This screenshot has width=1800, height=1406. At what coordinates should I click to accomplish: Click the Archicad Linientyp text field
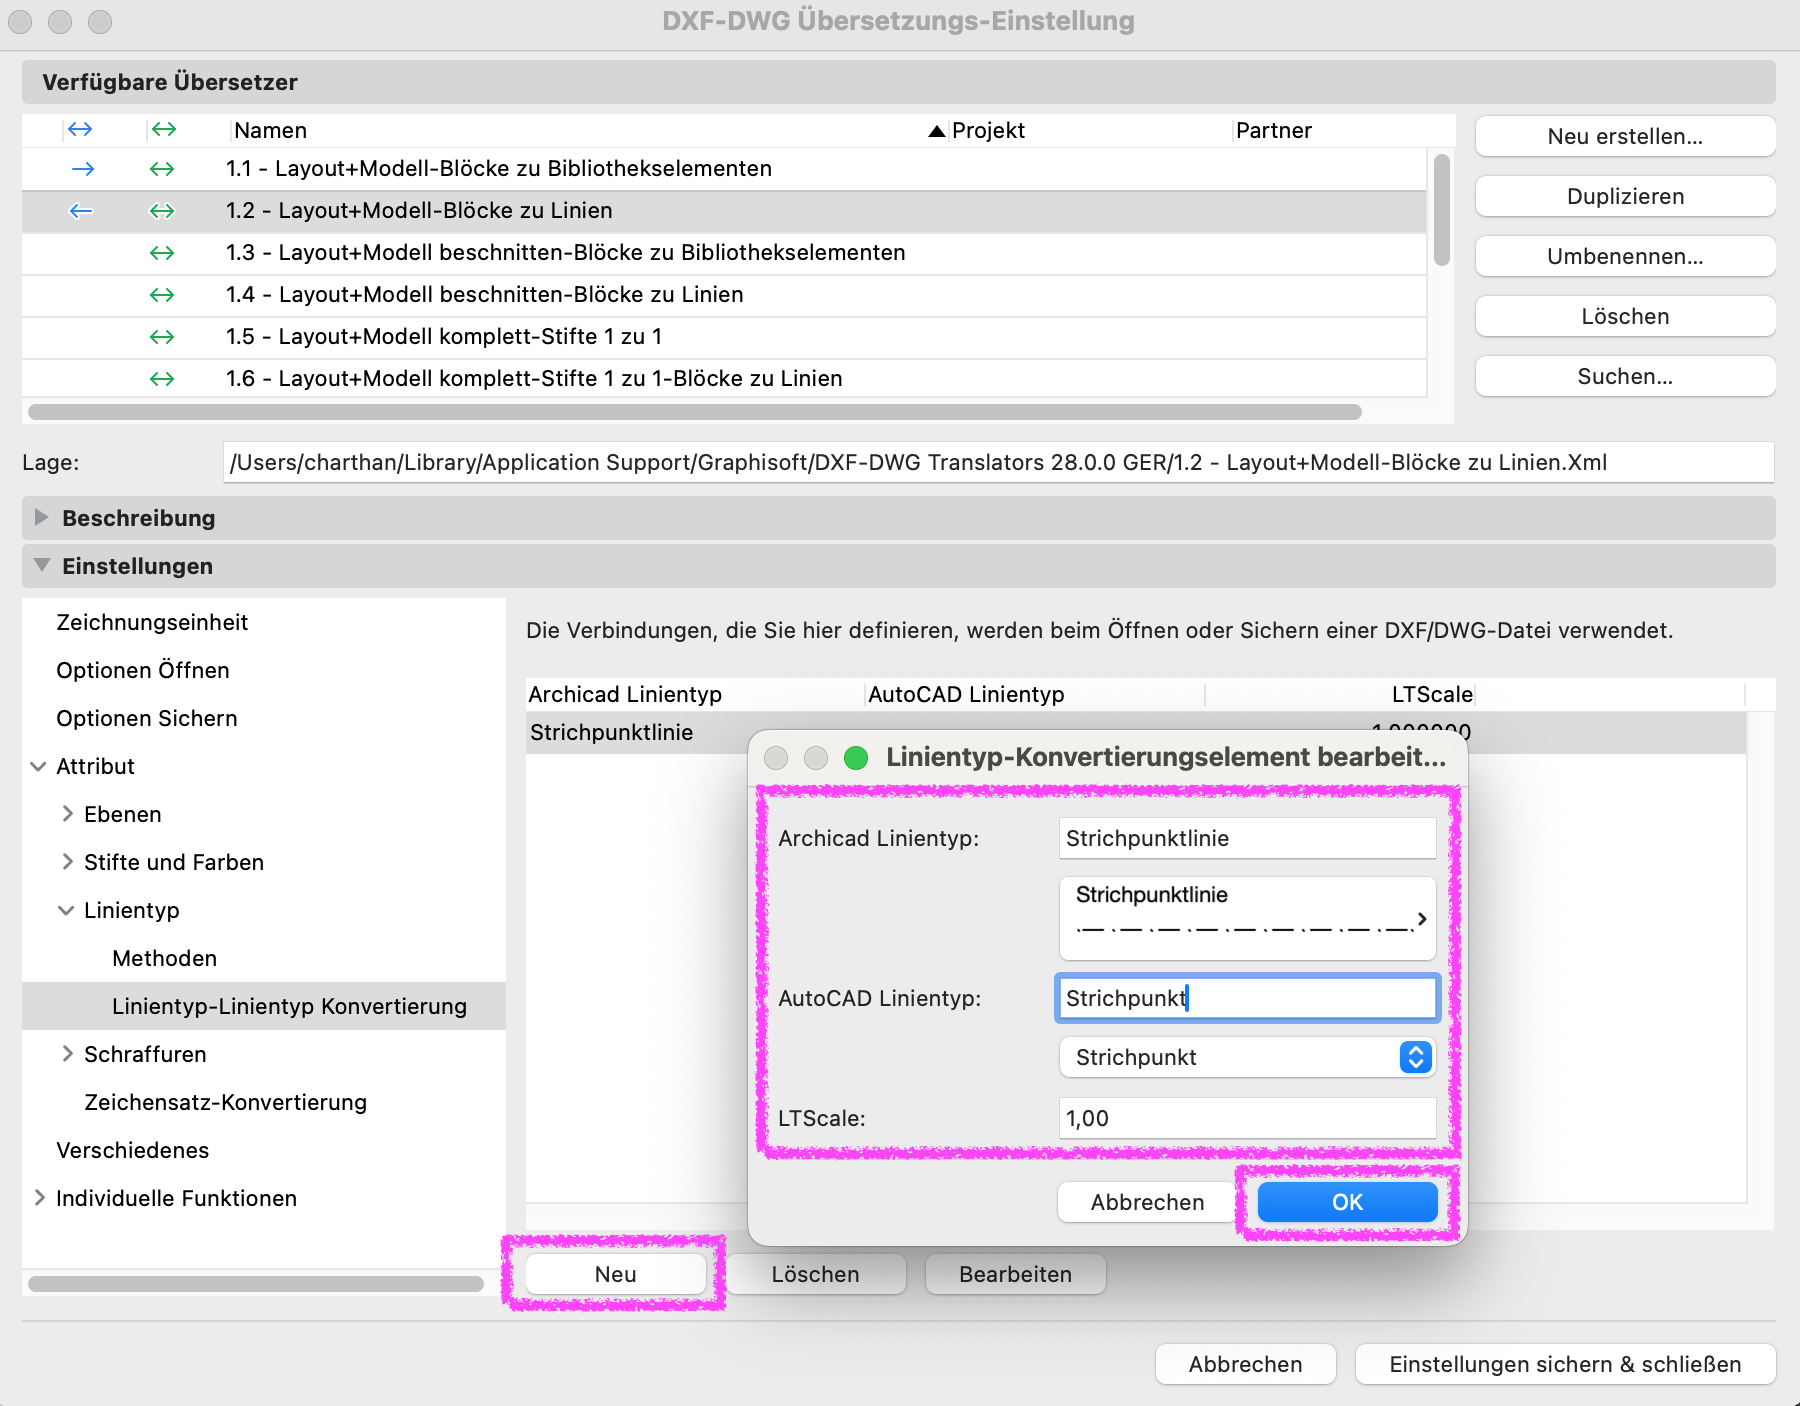point(1247,838)
